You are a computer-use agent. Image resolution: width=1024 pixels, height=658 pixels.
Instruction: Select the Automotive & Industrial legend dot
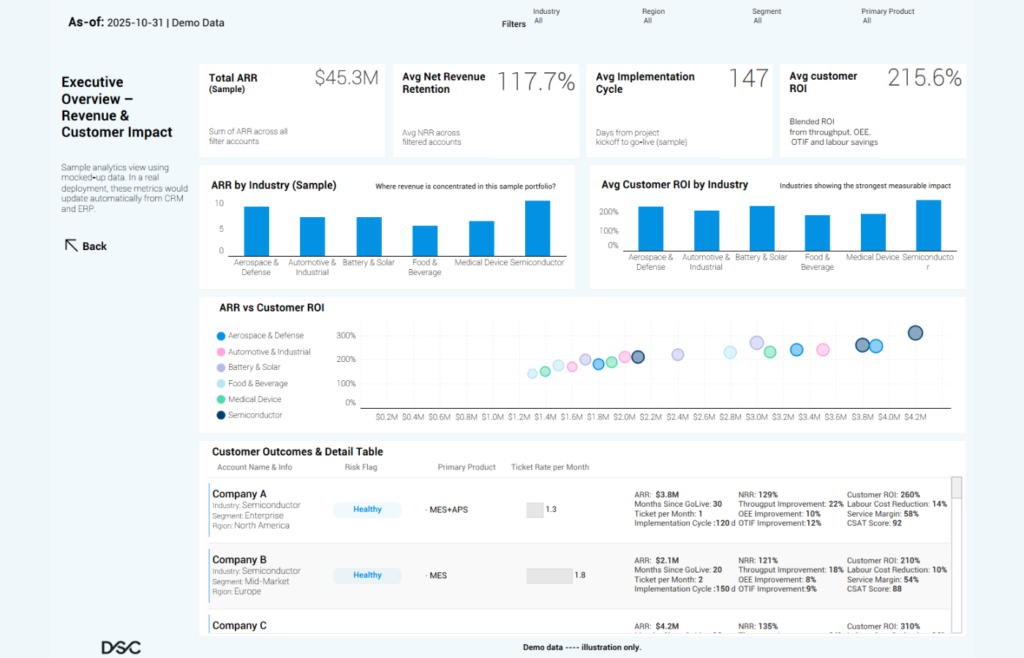(x=220, y=352)
